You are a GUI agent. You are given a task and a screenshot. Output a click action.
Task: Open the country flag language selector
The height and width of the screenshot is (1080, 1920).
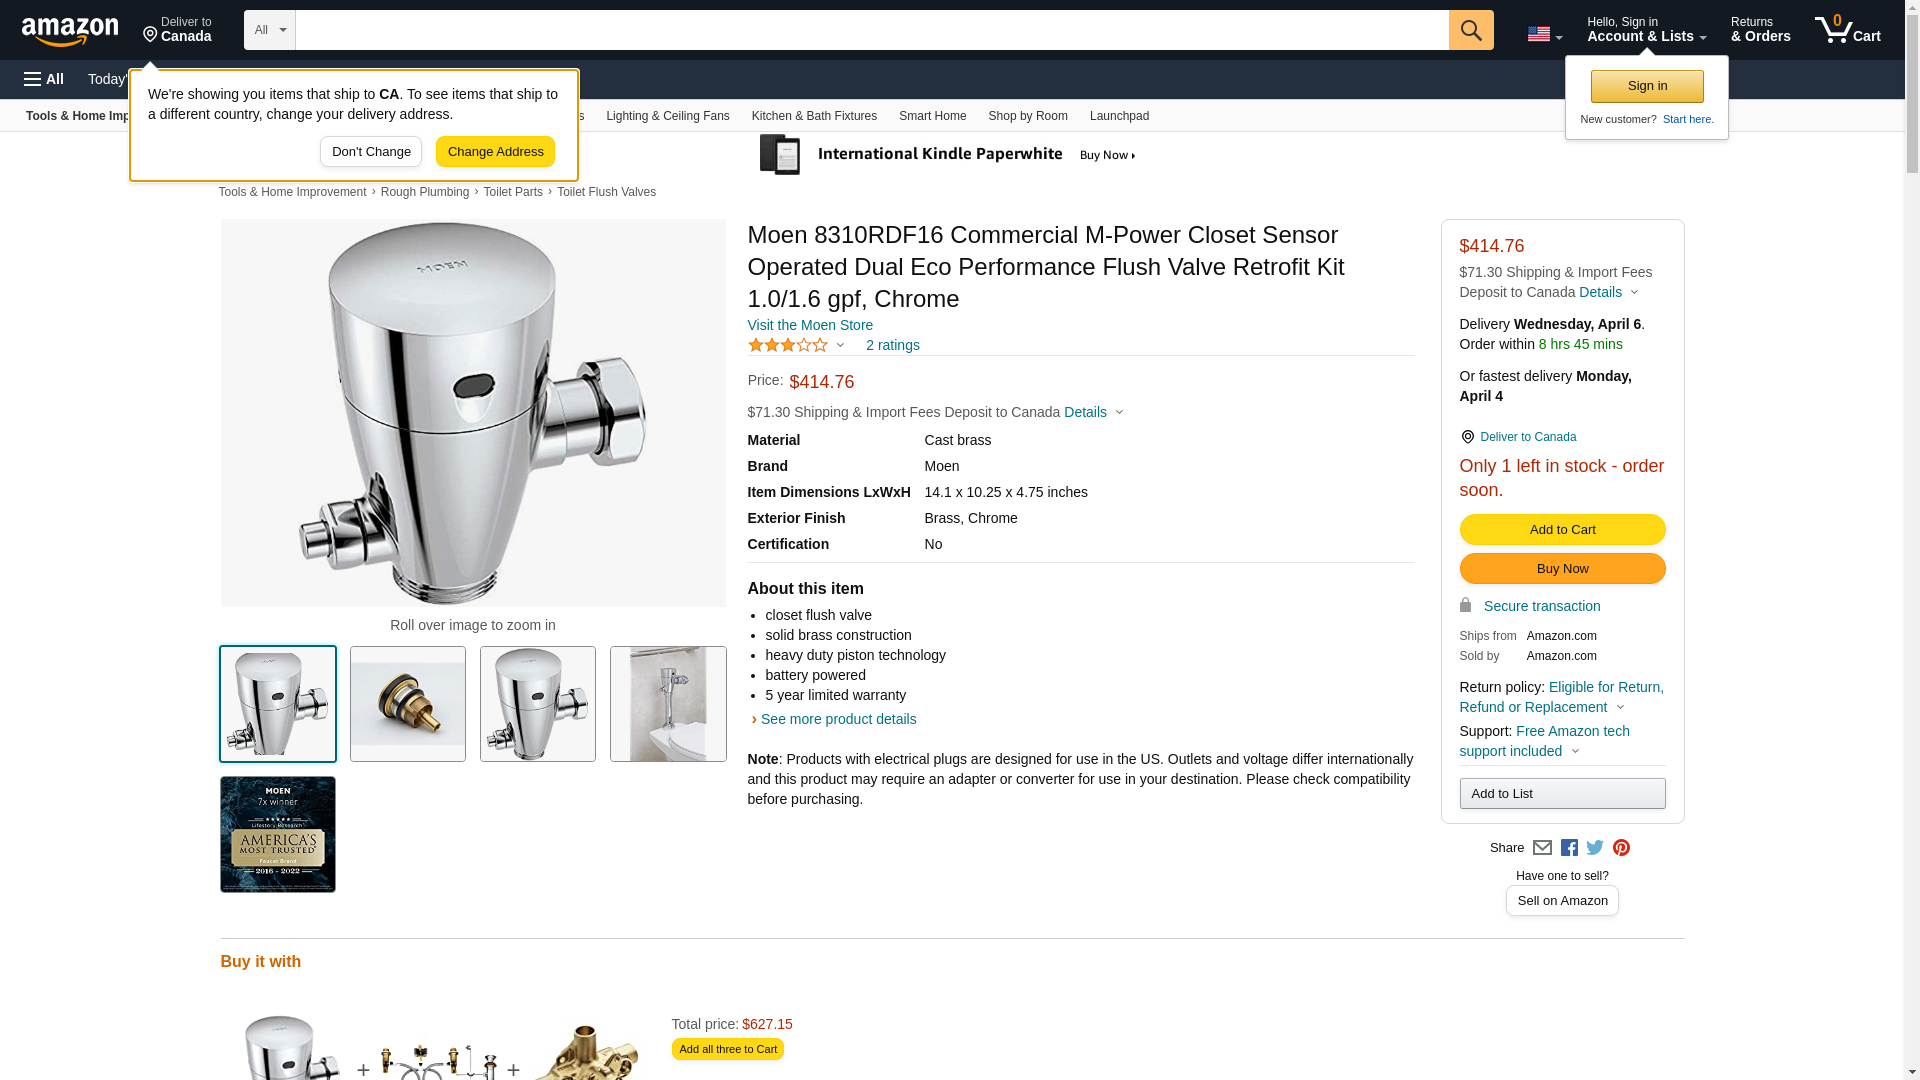(x=1544, y=34)
